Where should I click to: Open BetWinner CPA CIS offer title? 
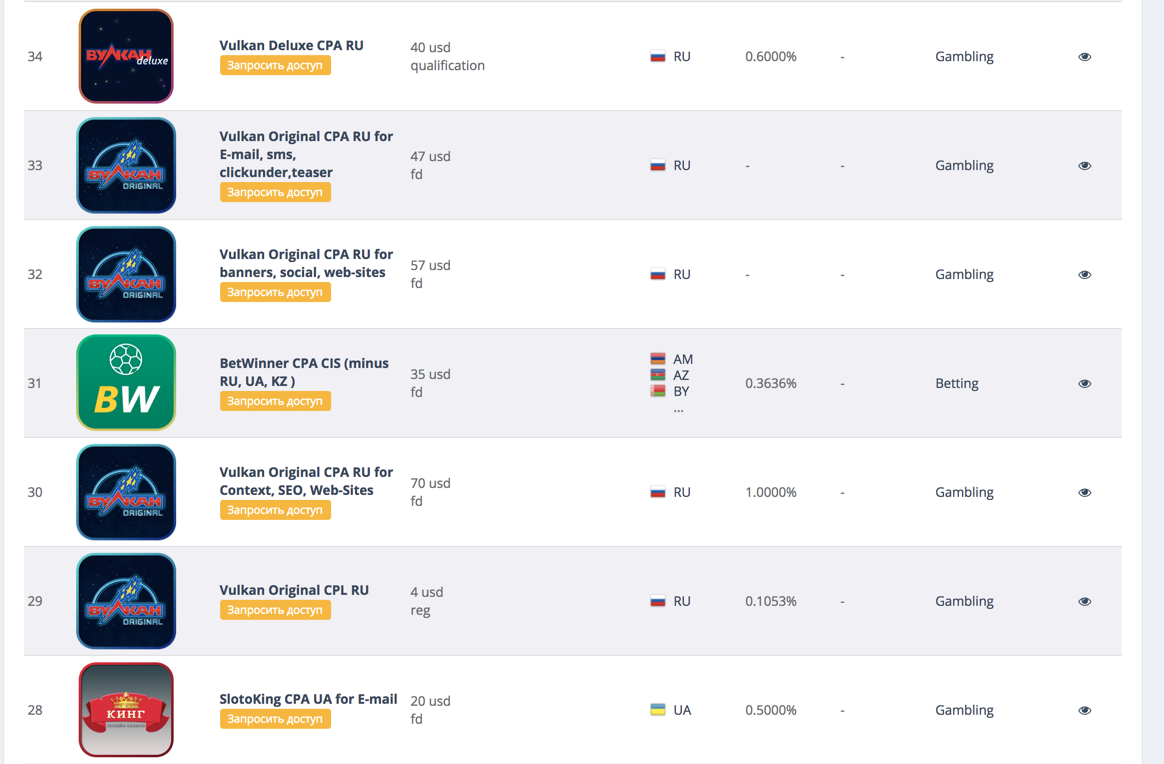(304, 372)
